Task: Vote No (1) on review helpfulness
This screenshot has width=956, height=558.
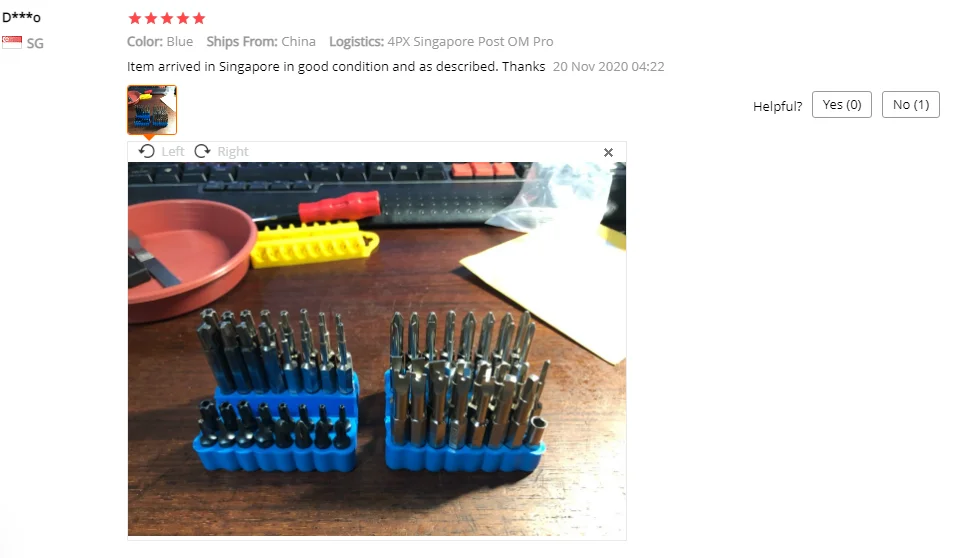Action: [x=910, y=105]
